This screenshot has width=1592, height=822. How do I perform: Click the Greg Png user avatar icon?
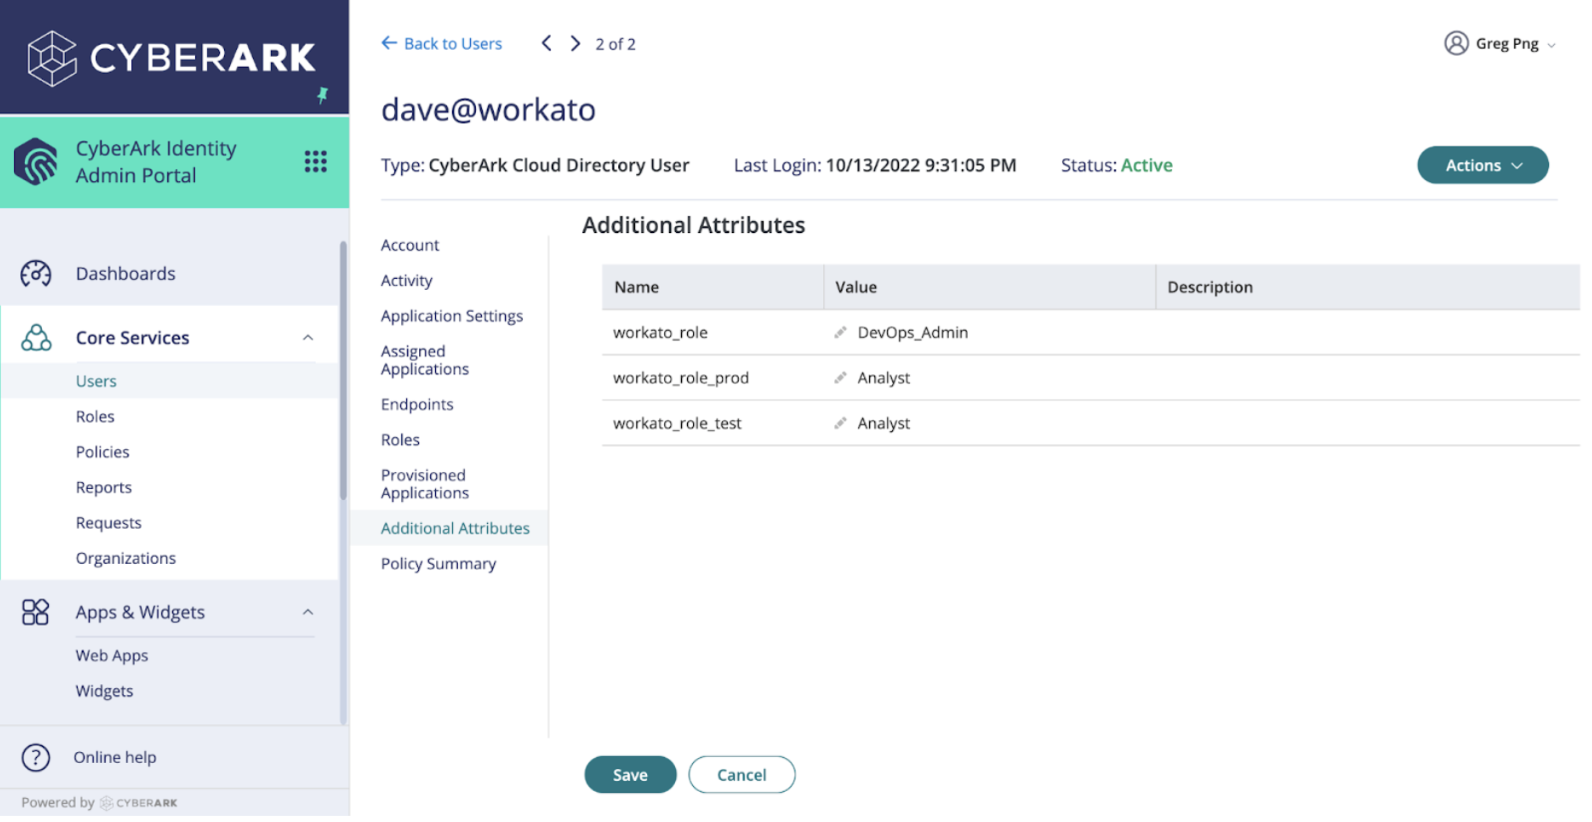pyautogui.click(x=1456, y=43)
